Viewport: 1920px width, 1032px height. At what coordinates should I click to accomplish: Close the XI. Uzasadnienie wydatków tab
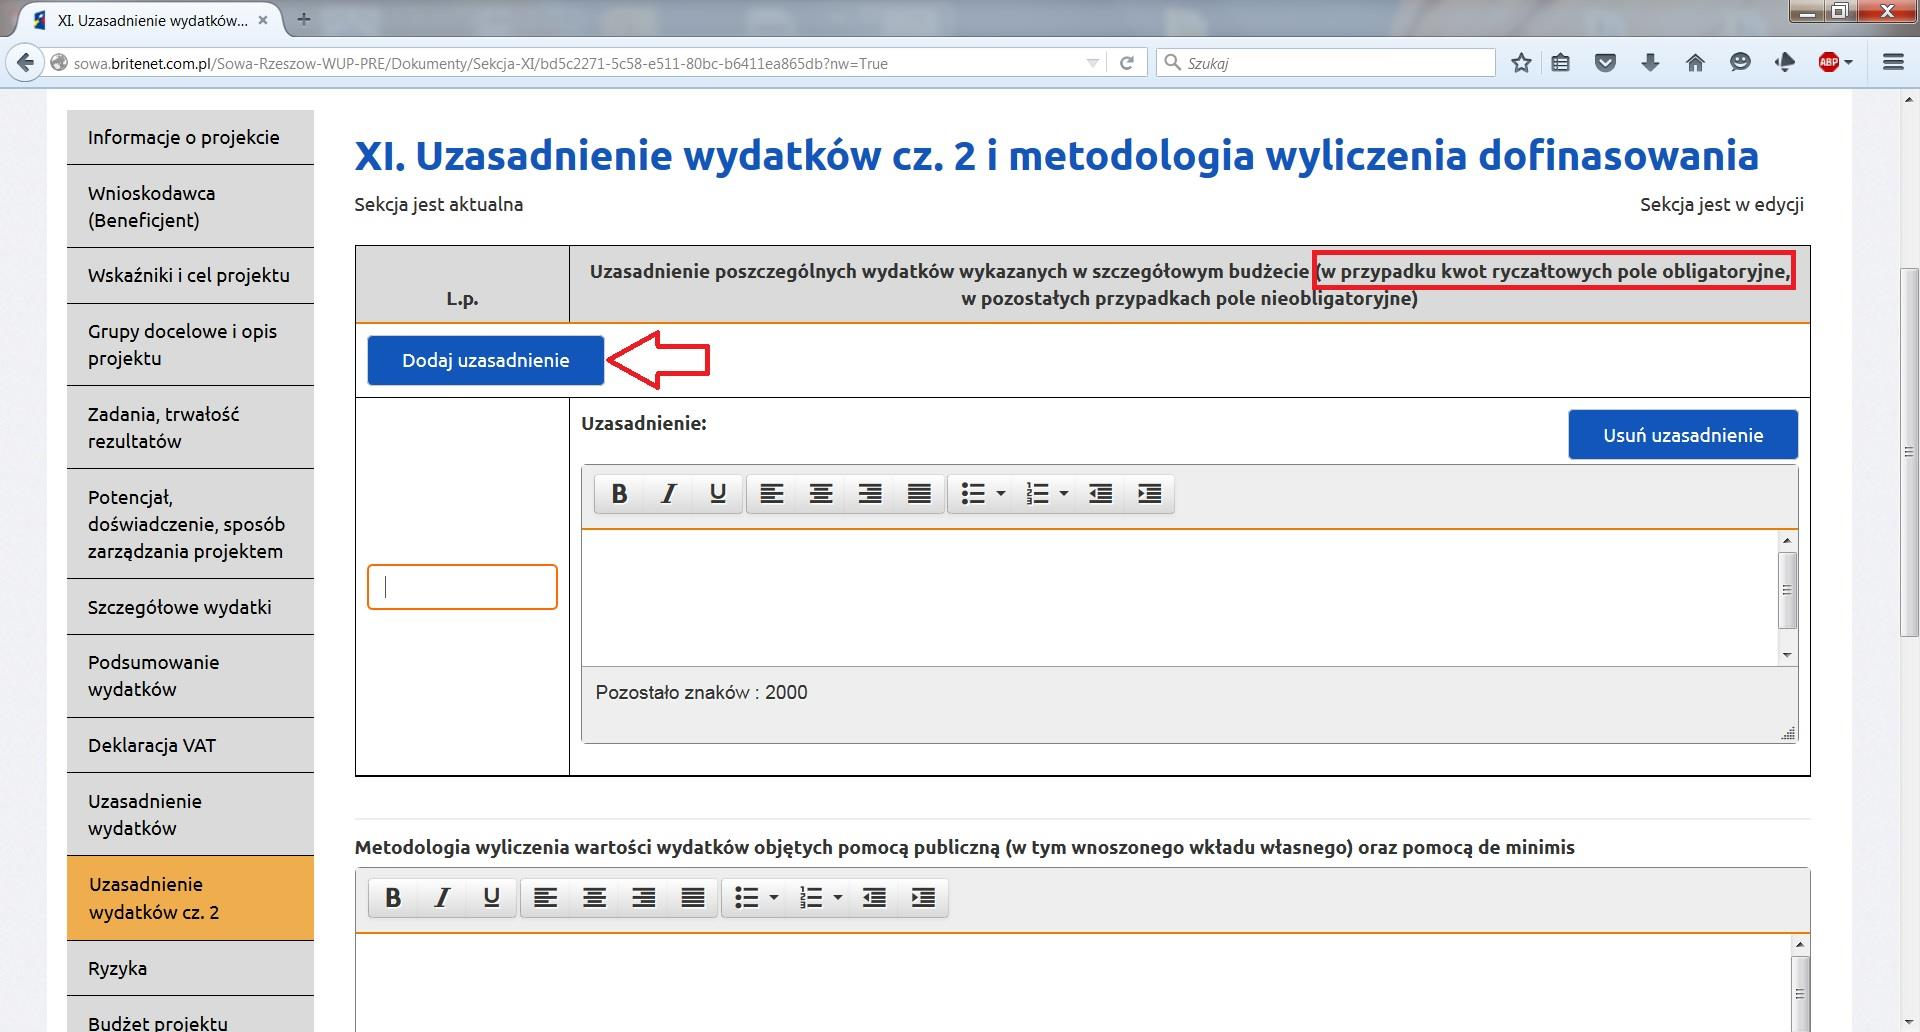[263, 20]
